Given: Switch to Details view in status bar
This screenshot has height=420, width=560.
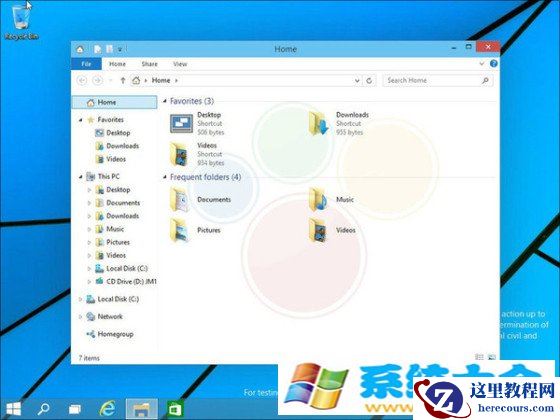Looking at the screenshot, I should coord(479,357).
